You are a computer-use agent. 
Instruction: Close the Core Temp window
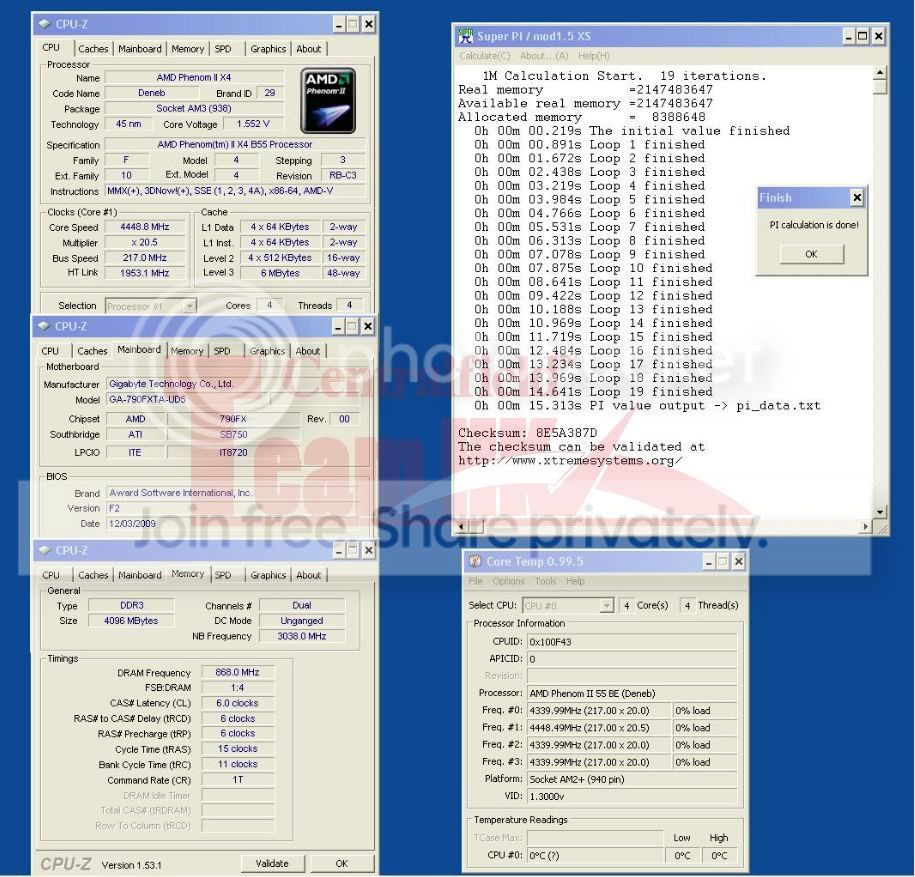pos(738,562)
